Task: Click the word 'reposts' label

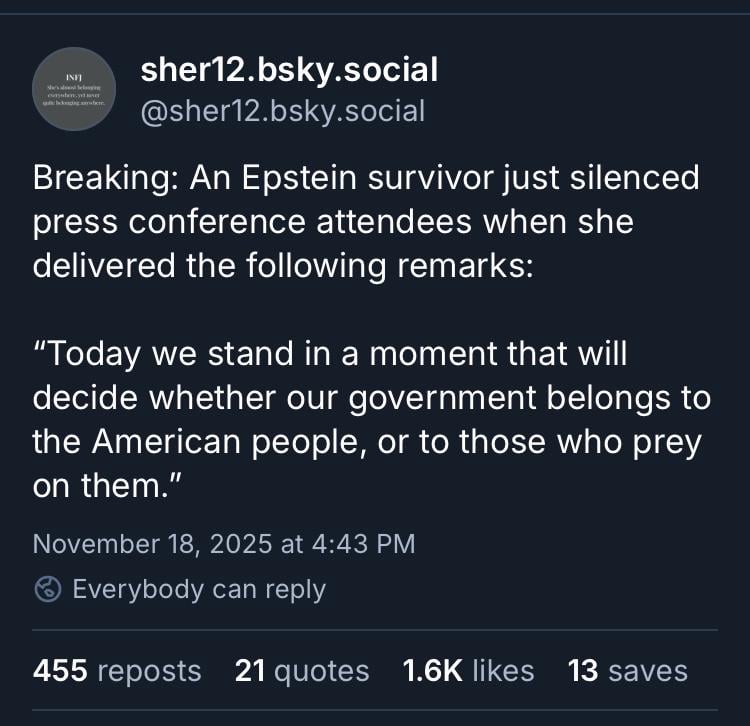Action: (x=149, y=670)
